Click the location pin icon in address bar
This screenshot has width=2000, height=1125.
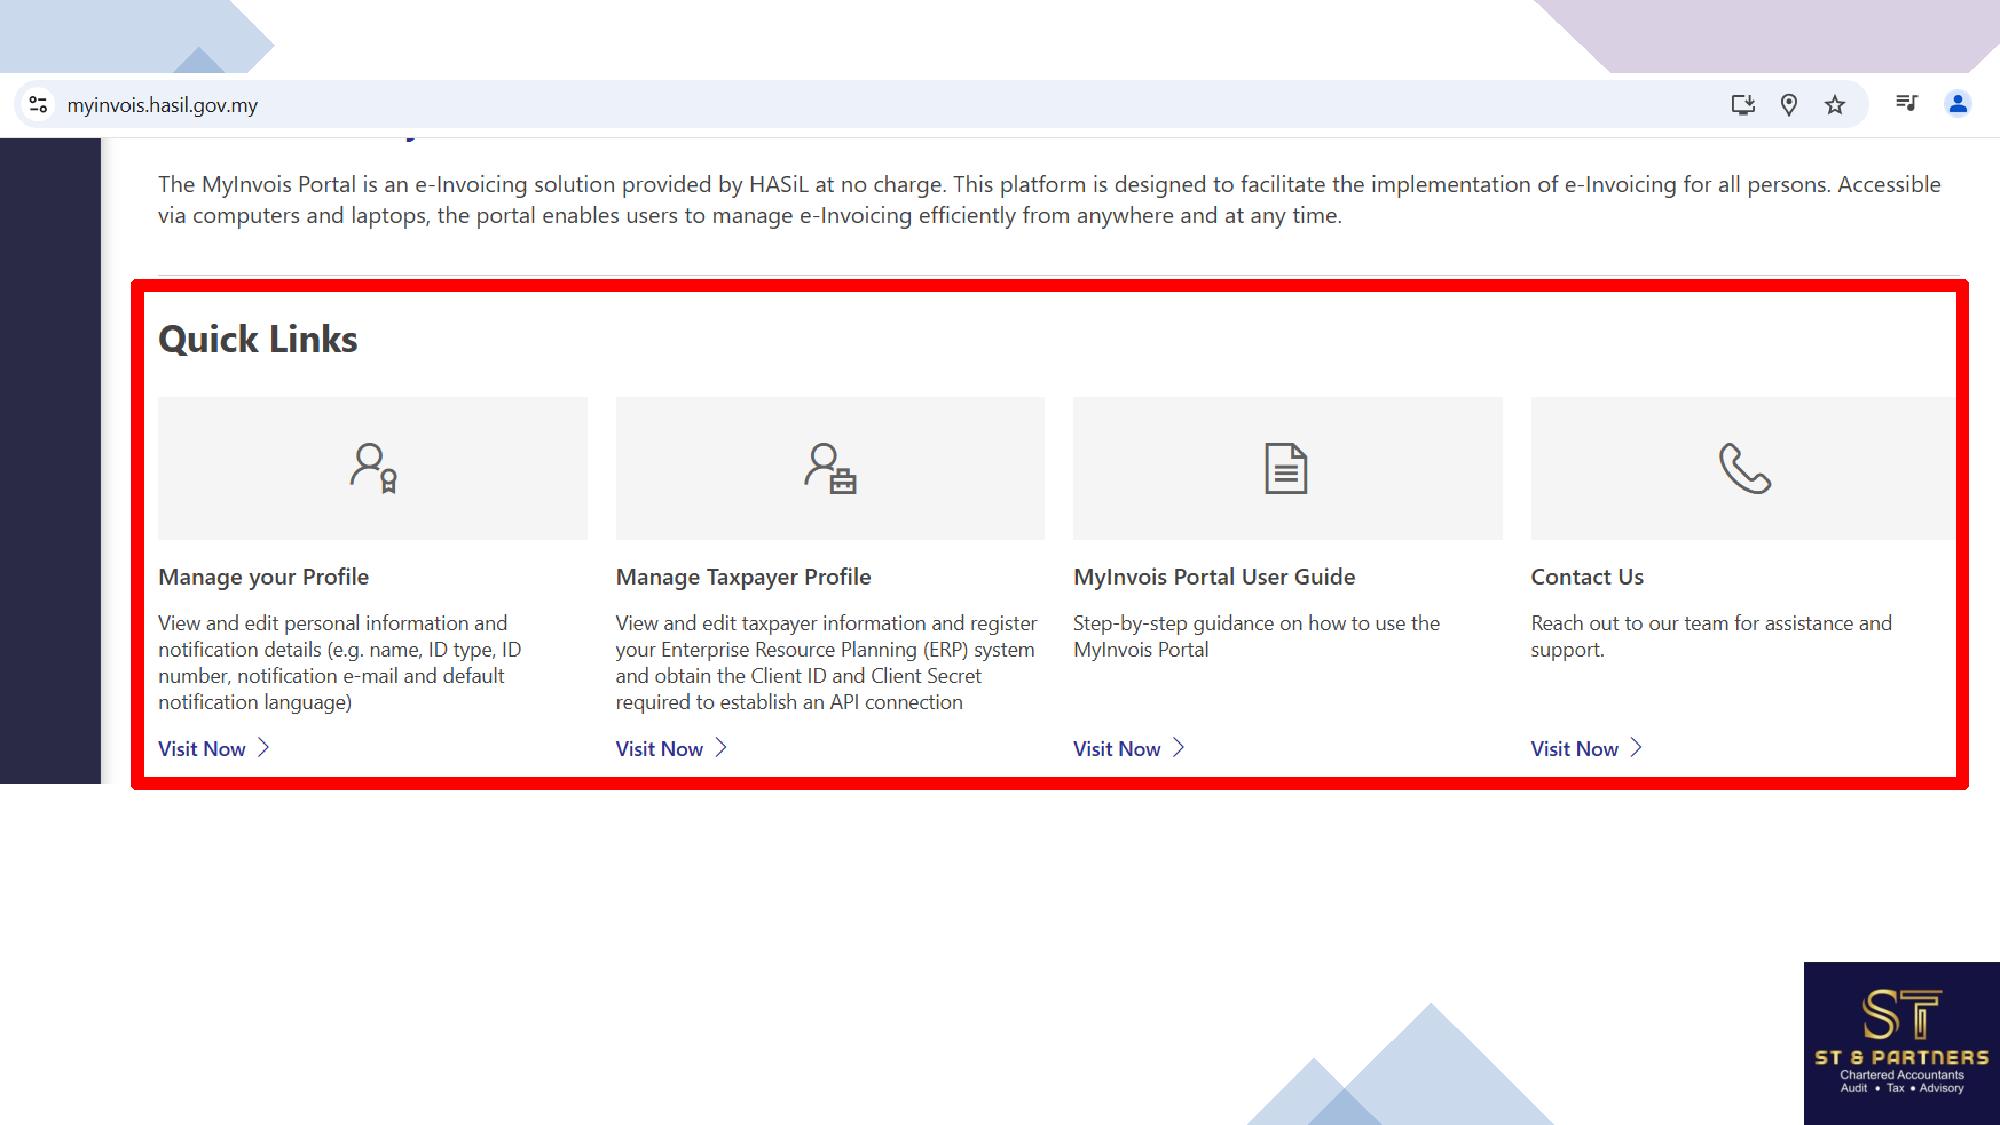pyautogui.click(x=1789, y=104)
